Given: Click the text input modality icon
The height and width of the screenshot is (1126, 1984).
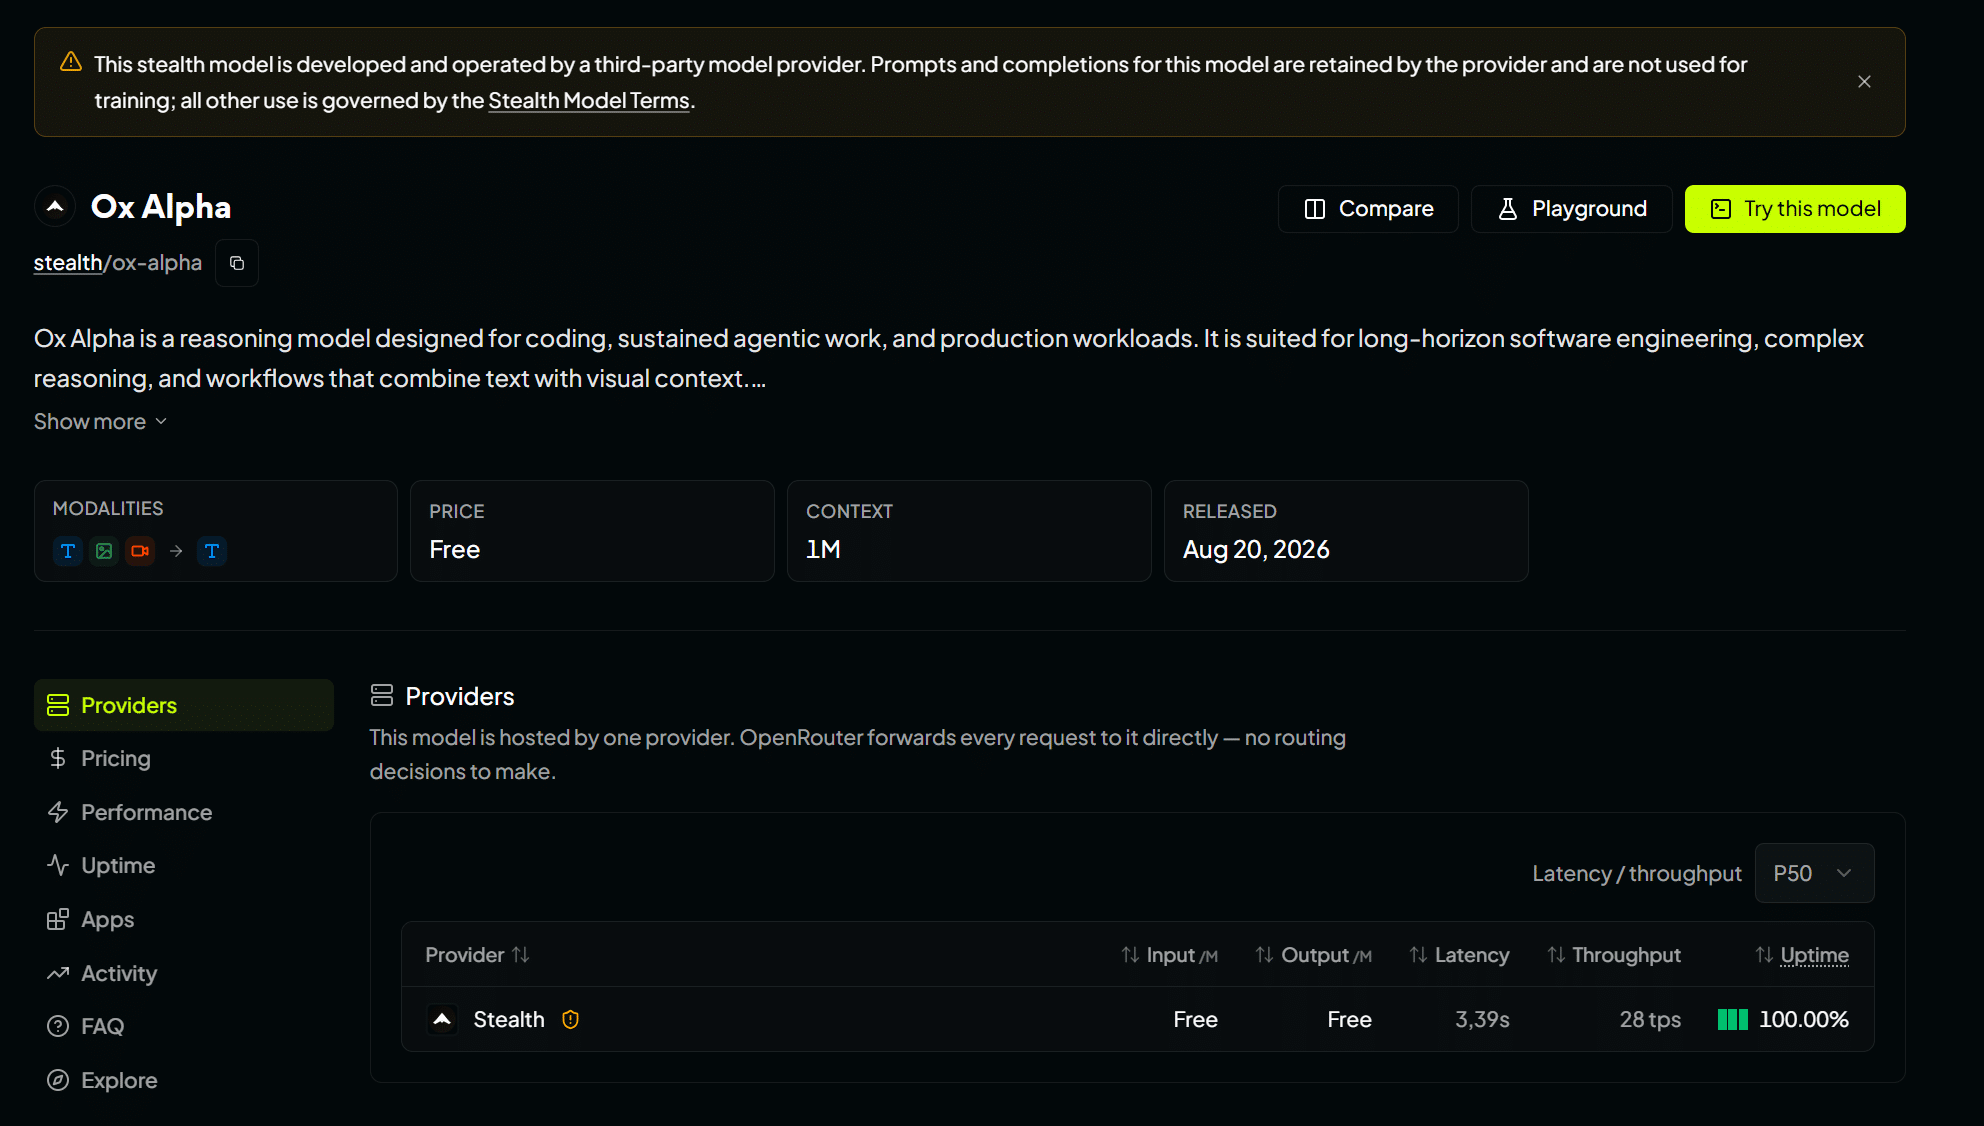Looking at the screenshot, I should click(x=68, y=551).
